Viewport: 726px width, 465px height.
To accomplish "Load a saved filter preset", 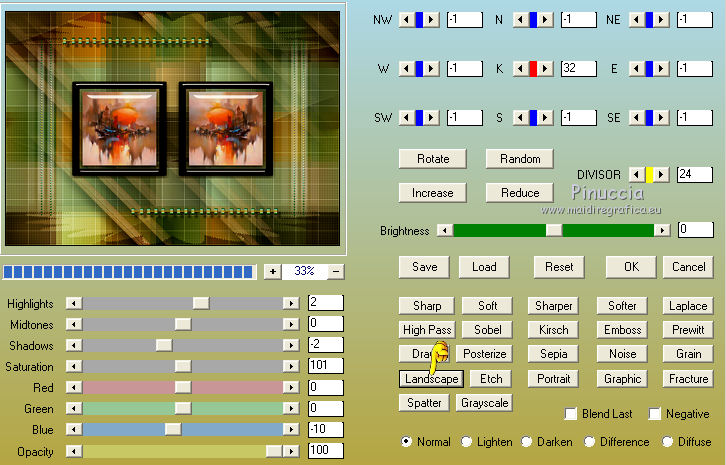I will (484, 267).
